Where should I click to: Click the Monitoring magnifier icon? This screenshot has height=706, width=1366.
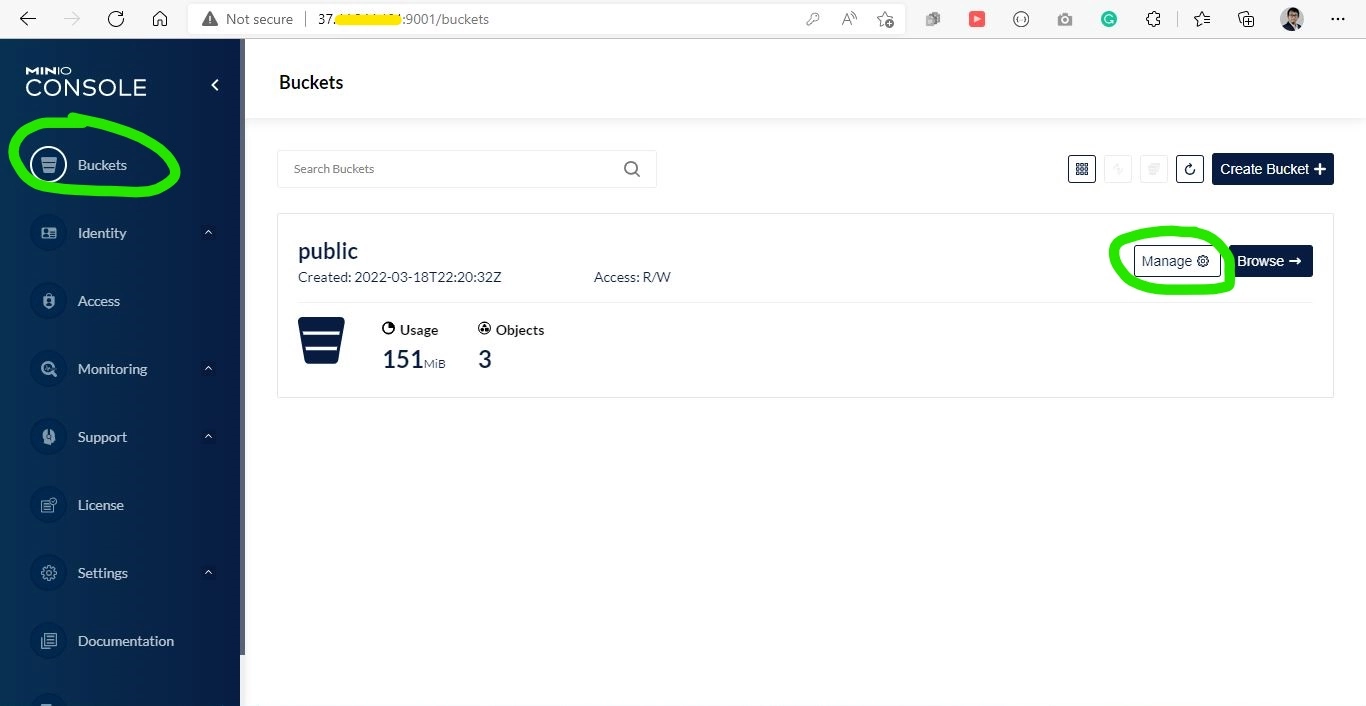[48, 369]
